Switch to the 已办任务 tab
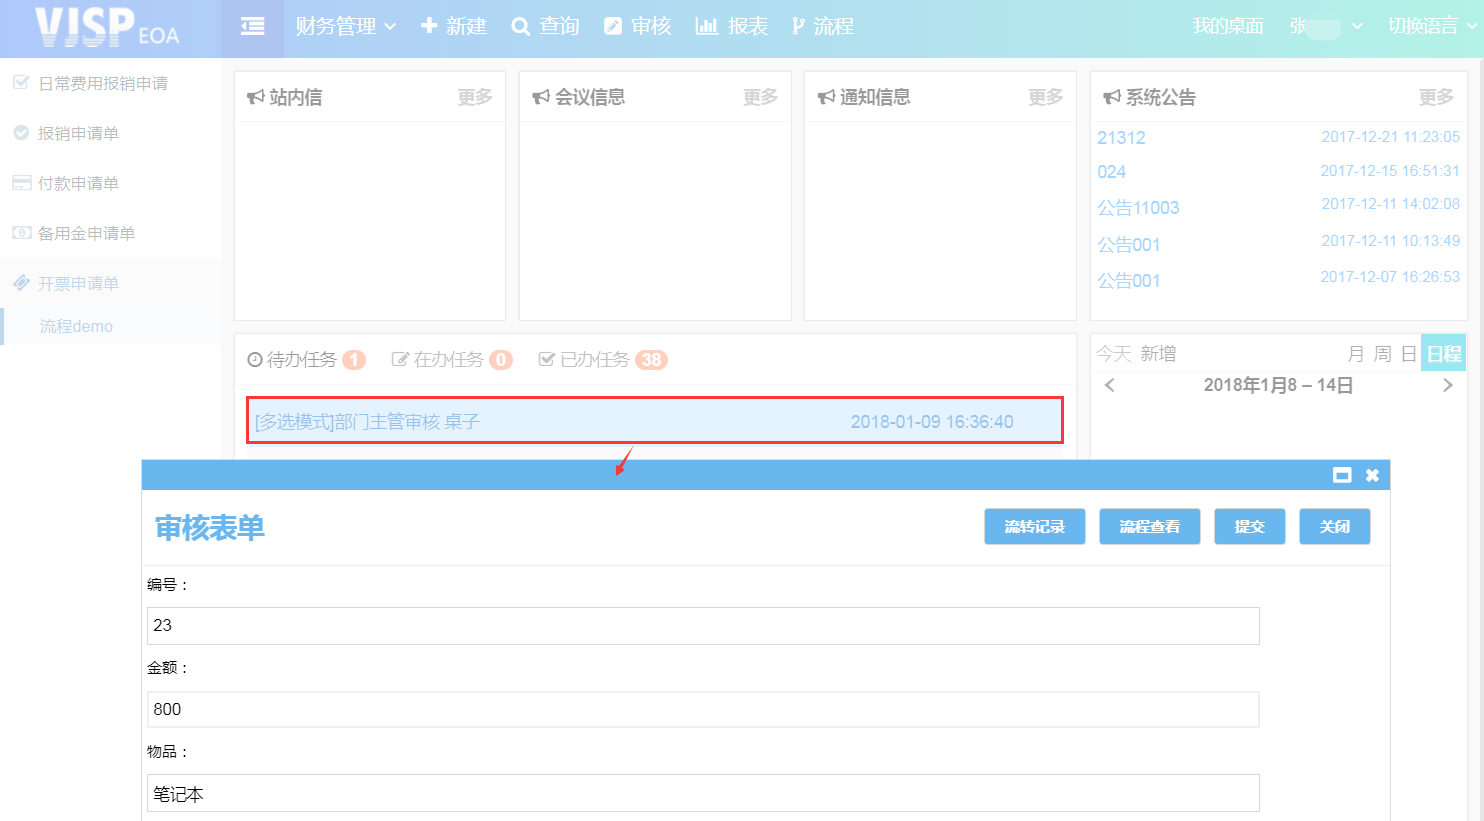1484x821 pixels. point(602,360)
